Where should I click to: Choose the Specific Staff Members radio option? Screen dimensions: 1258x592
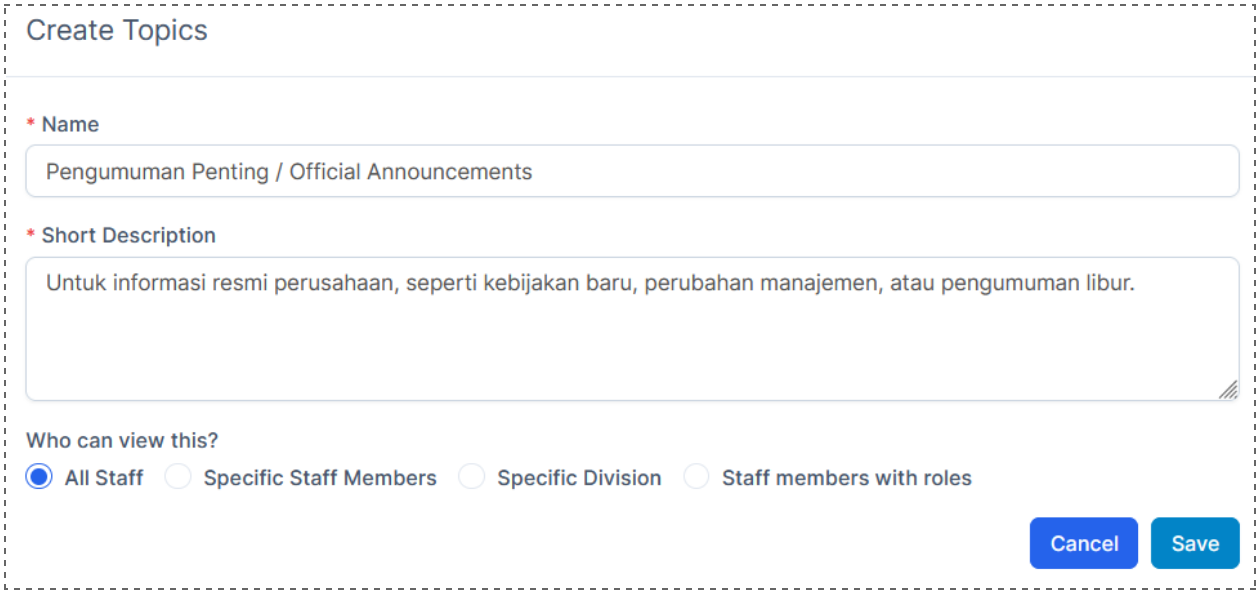click(x=178, y=477)
